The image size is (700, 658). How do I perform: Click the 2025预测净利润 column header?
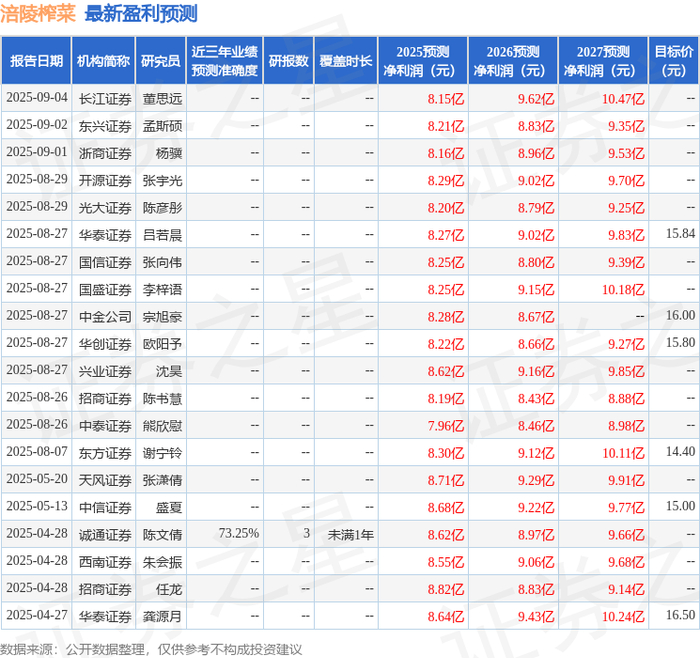tap(423, 61)
